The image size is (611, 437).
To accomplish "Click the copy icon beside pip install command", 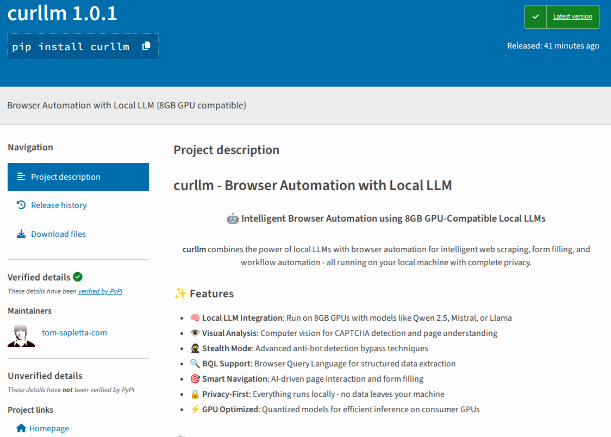I will 146,46.
